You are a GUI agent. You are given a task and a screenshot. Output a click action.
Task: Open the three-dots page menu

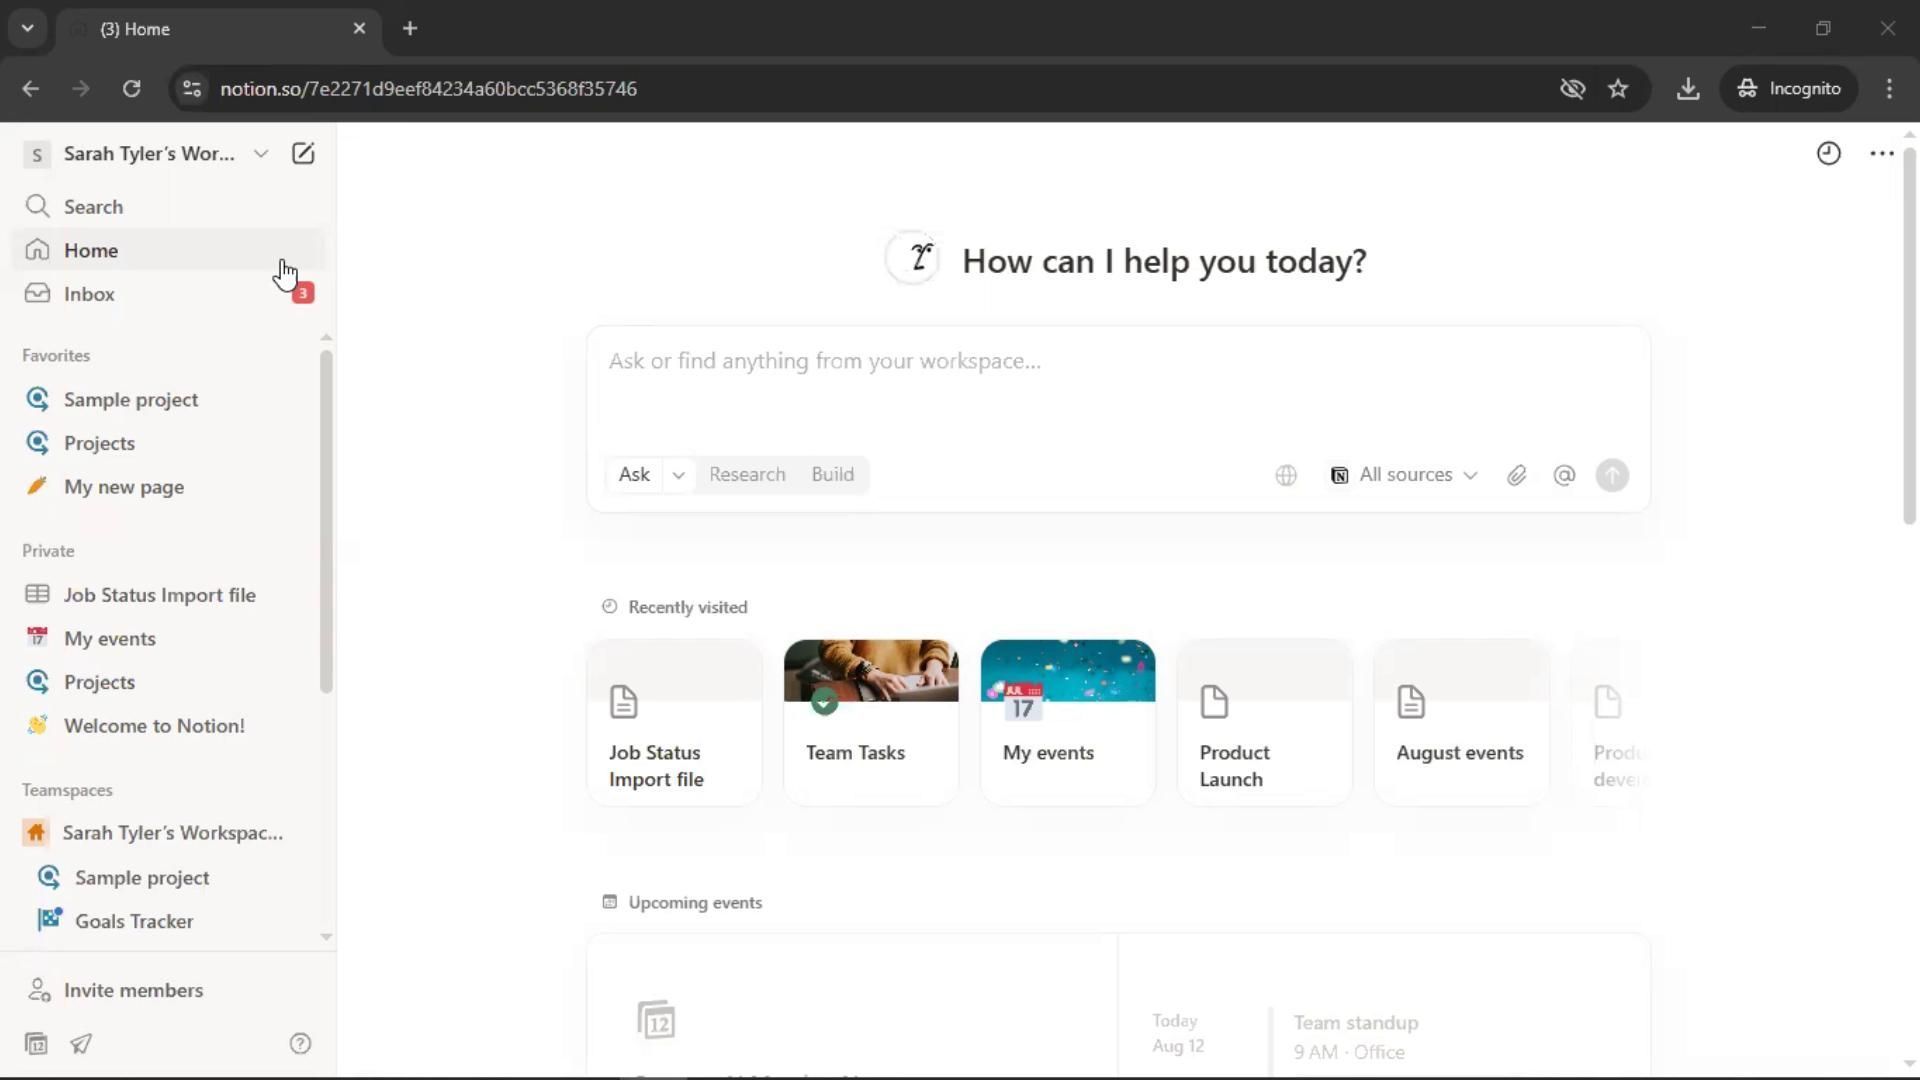[x=1881, y=153]
